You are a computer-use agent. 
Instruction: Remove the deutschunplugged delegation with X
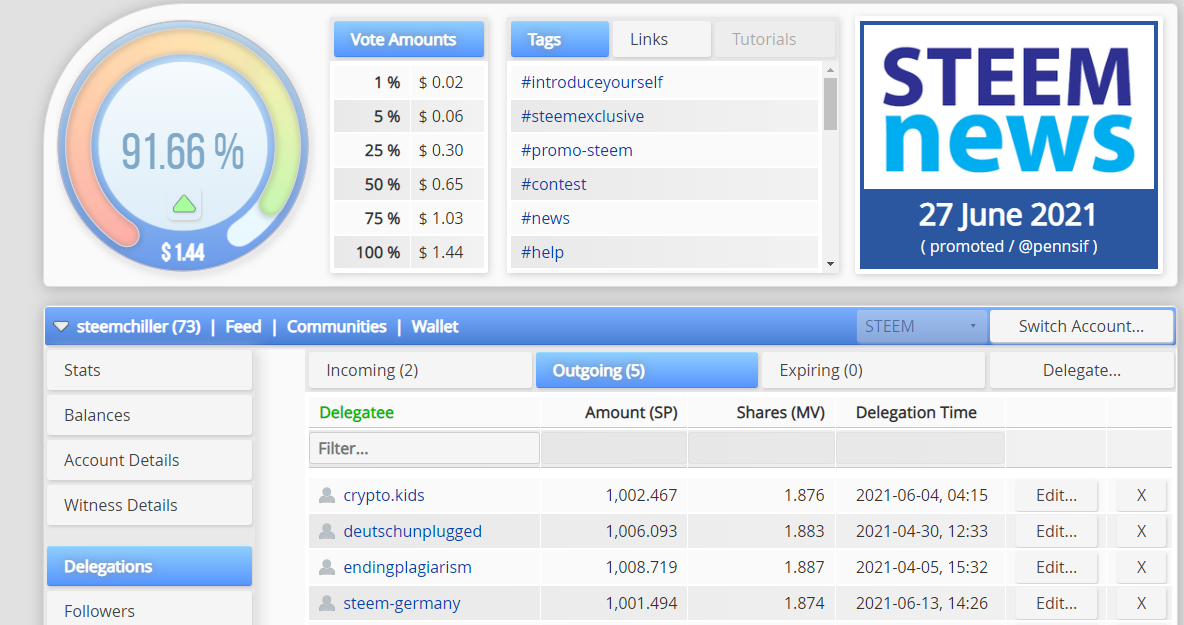(1141, 531)
